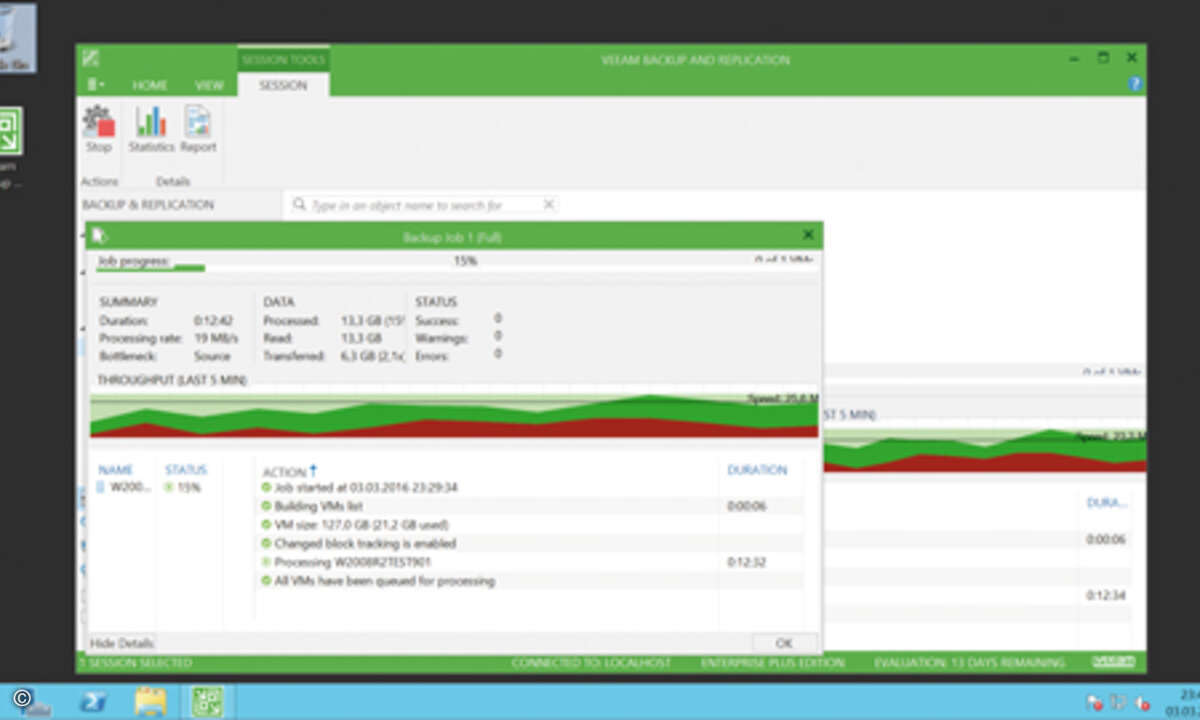Image resolution: width=1200 pixels, height=720 pixels.
Task: Click 'EVALUATION: 13 DAYS REMAINING' status text
Action: point(969,662)
